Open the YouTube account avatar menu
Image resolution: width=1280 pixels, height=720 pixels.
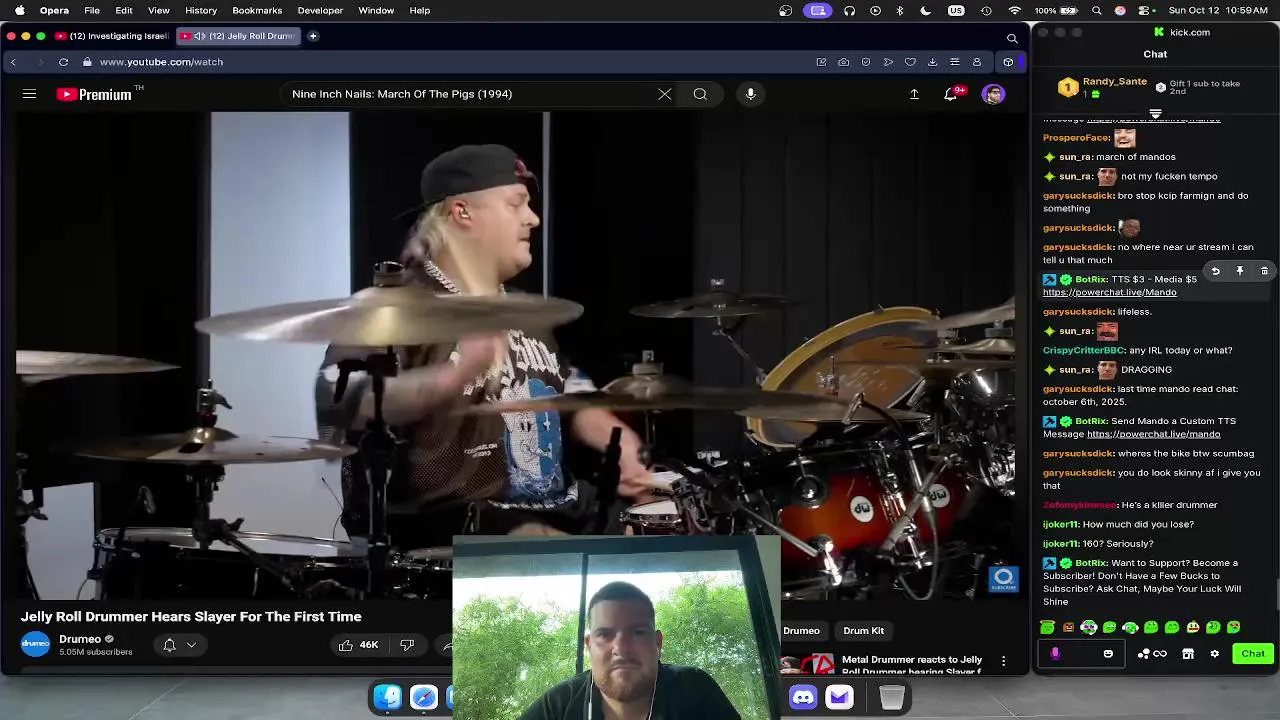click(993, 94)
